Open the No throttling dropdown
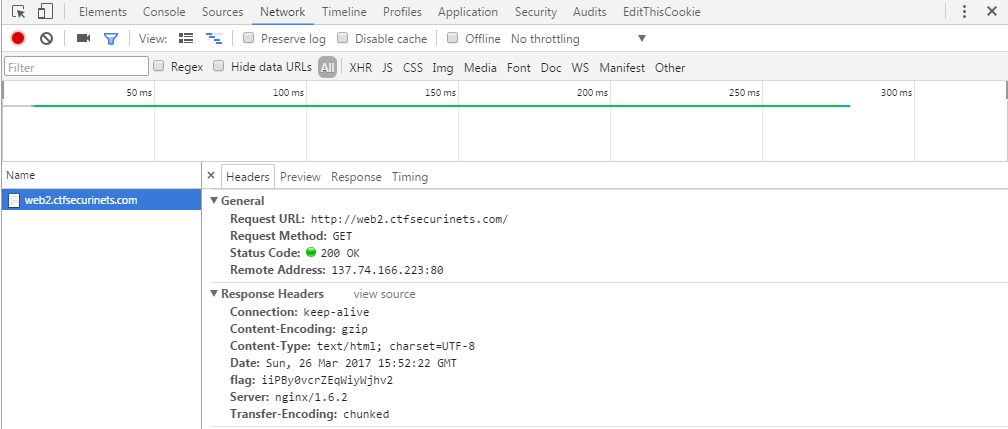 tap(578, 39)
